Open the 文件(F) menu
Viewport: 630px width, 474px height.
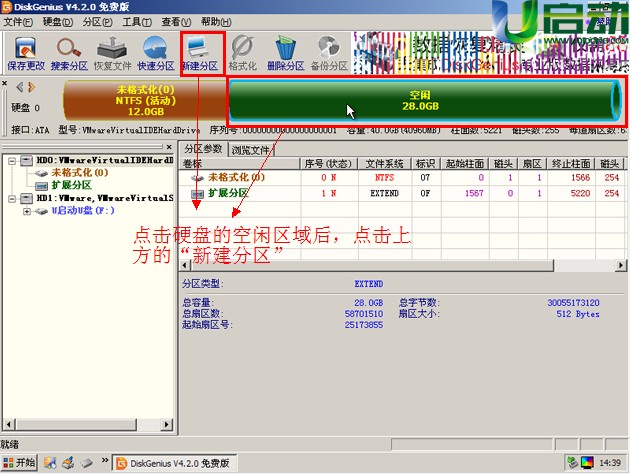pyautogui.click(x=18, y=22)
